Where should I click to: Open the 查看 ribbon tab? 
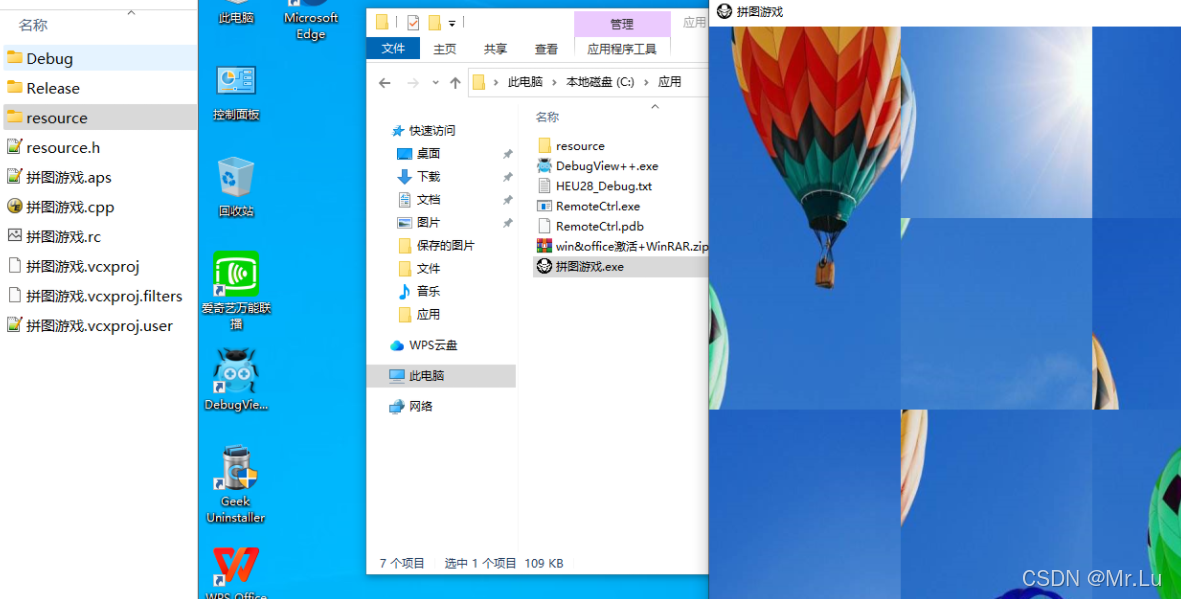click(546, 49)
